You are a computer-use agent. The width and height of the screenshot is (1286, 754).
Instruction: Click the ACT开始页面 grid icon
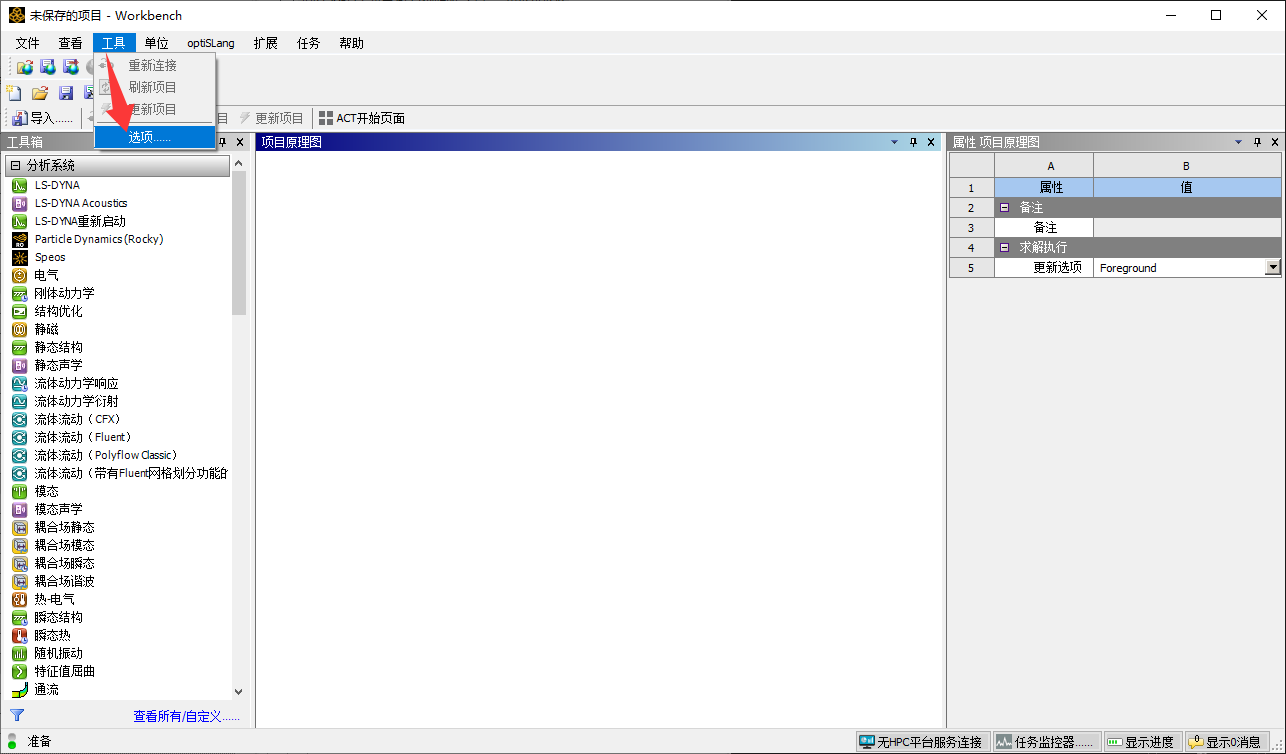pyautogui.click(x=325, y=118)
